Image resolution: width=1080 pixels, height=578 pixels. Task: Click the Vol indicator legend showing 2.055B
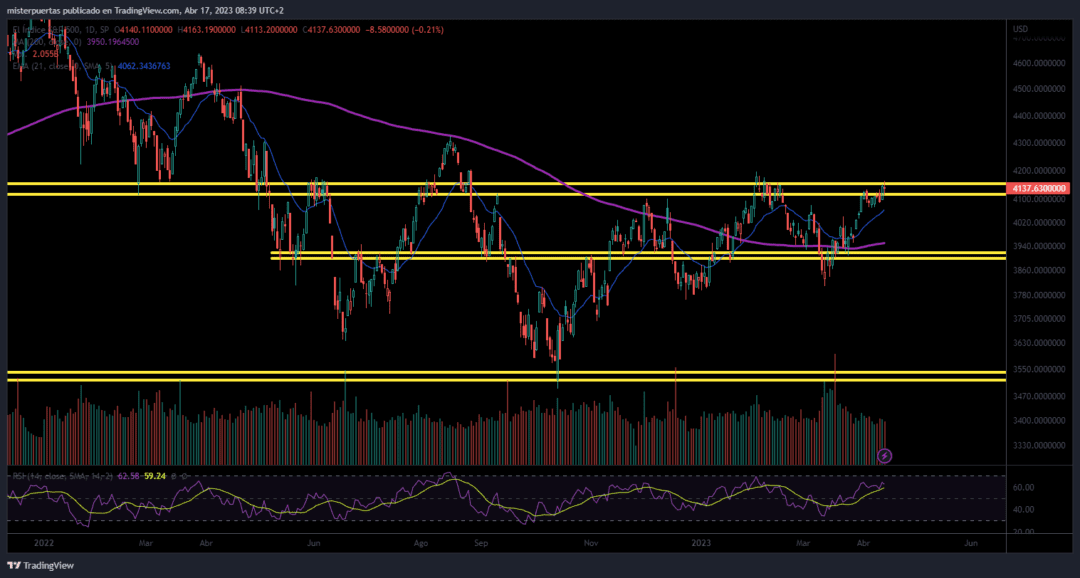[x=35, y=54]
